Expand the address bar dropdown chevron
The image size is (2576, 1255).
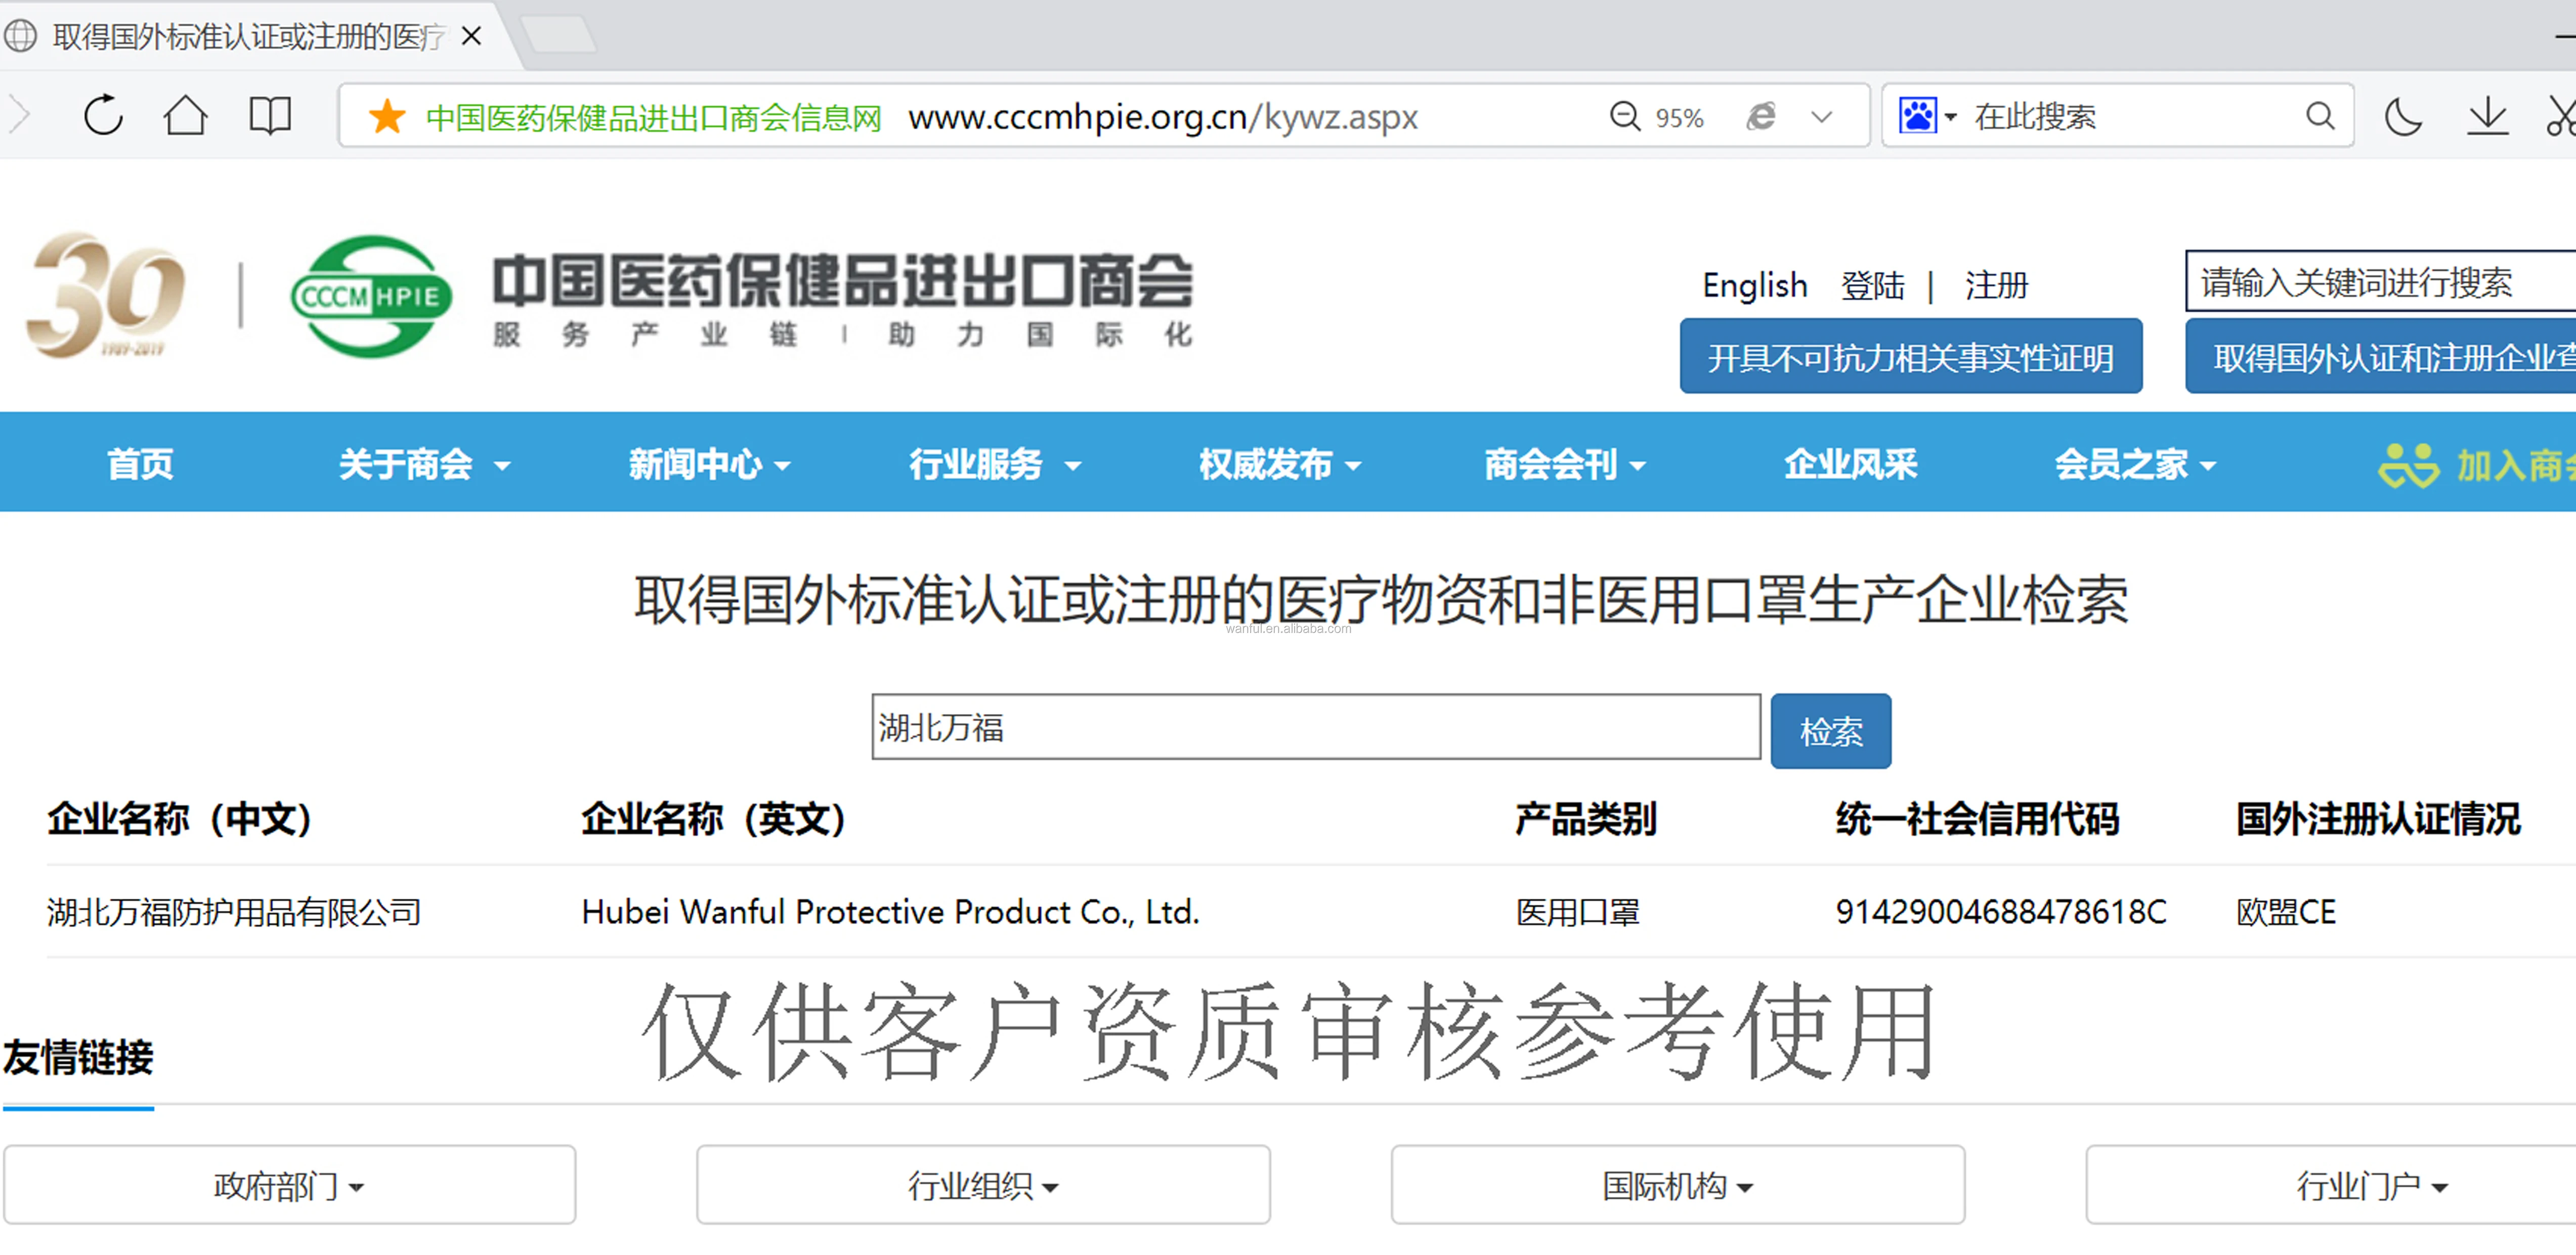coord(1822,117)
